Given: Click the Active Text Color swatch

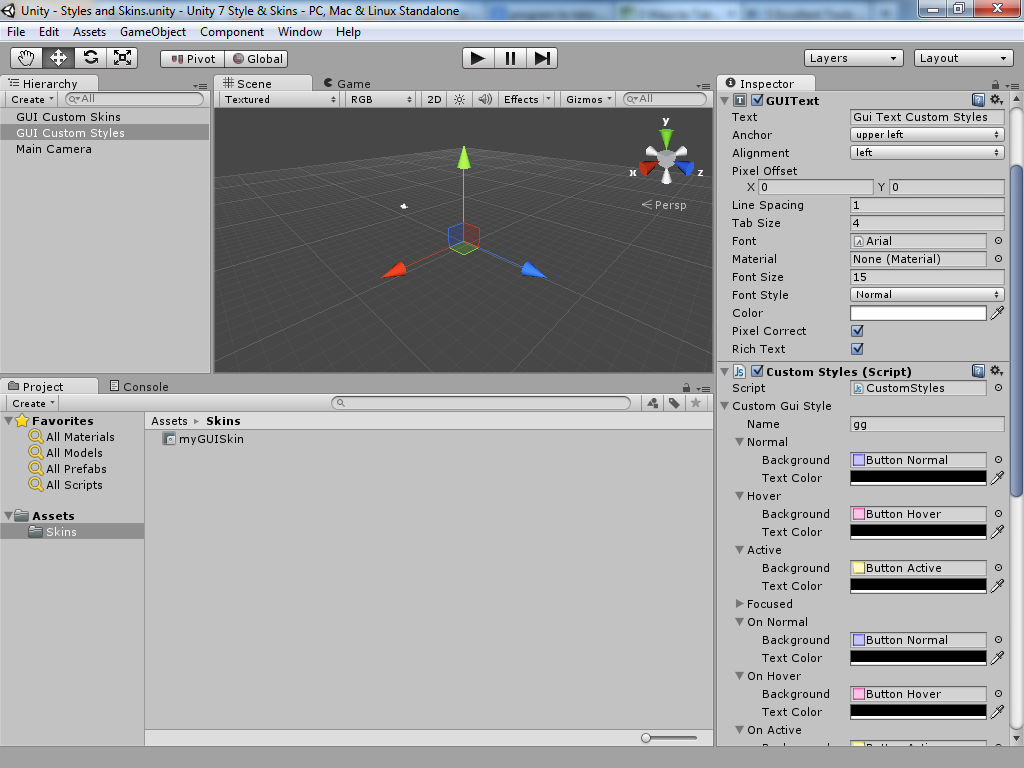Looking at the screenshot, I should (x=918, y=586).
